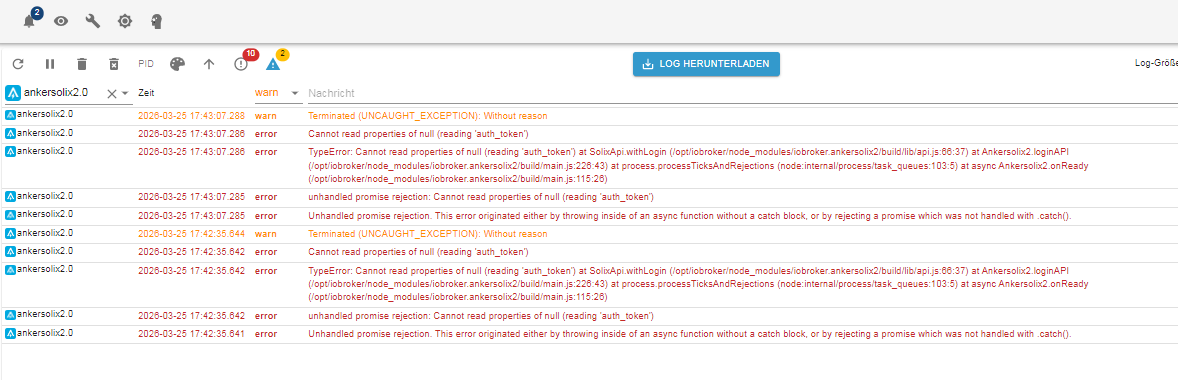Click the ankersolix2.0 adapter icon in first log row
The height and width of the screenshot is (380, 1178).
click(11, 115)
